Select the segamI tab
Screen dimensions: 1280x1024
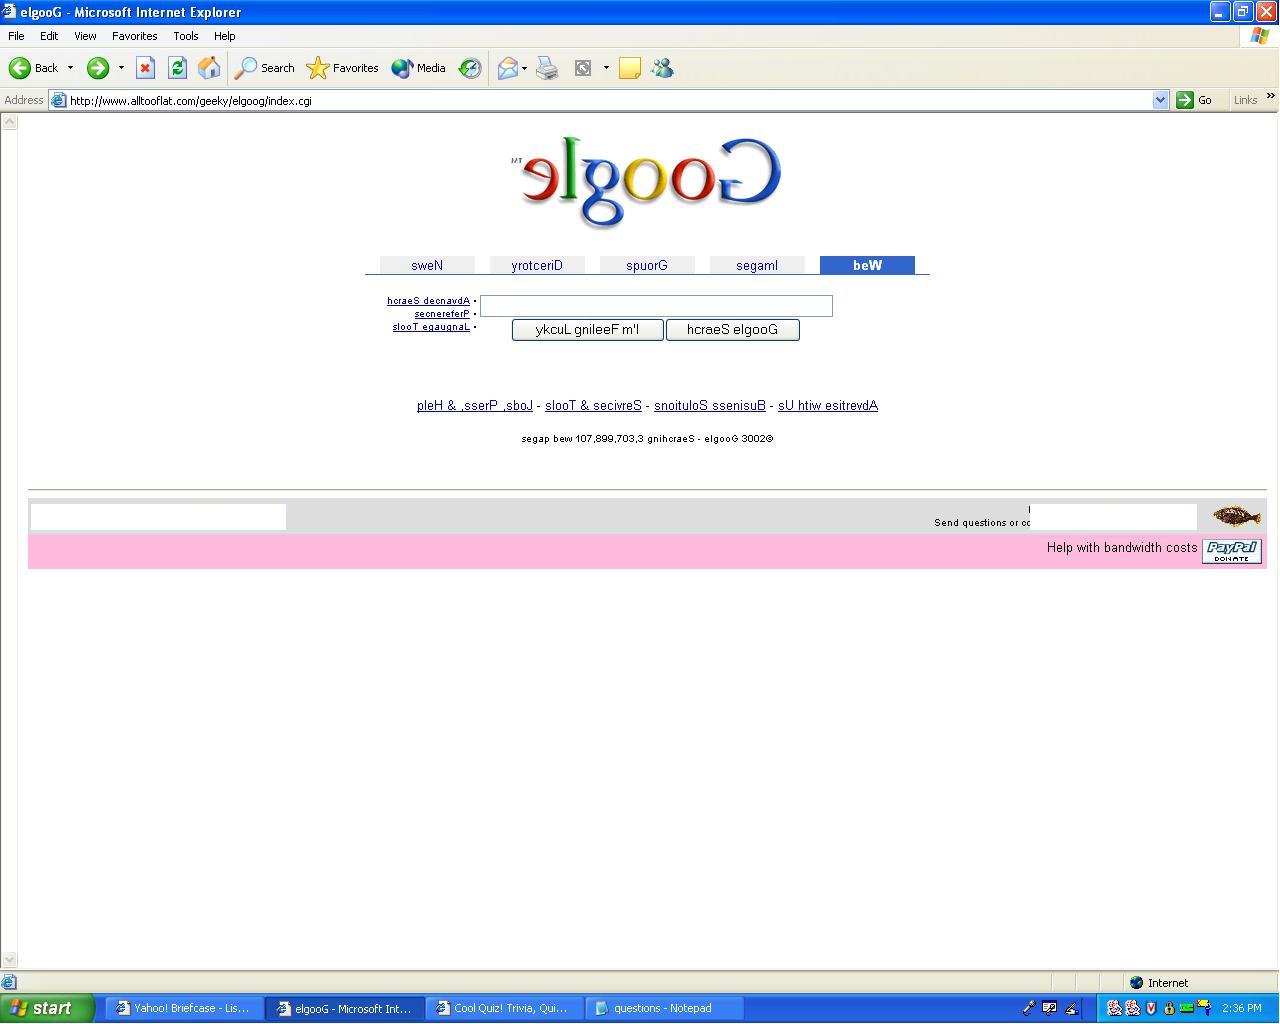757,265
